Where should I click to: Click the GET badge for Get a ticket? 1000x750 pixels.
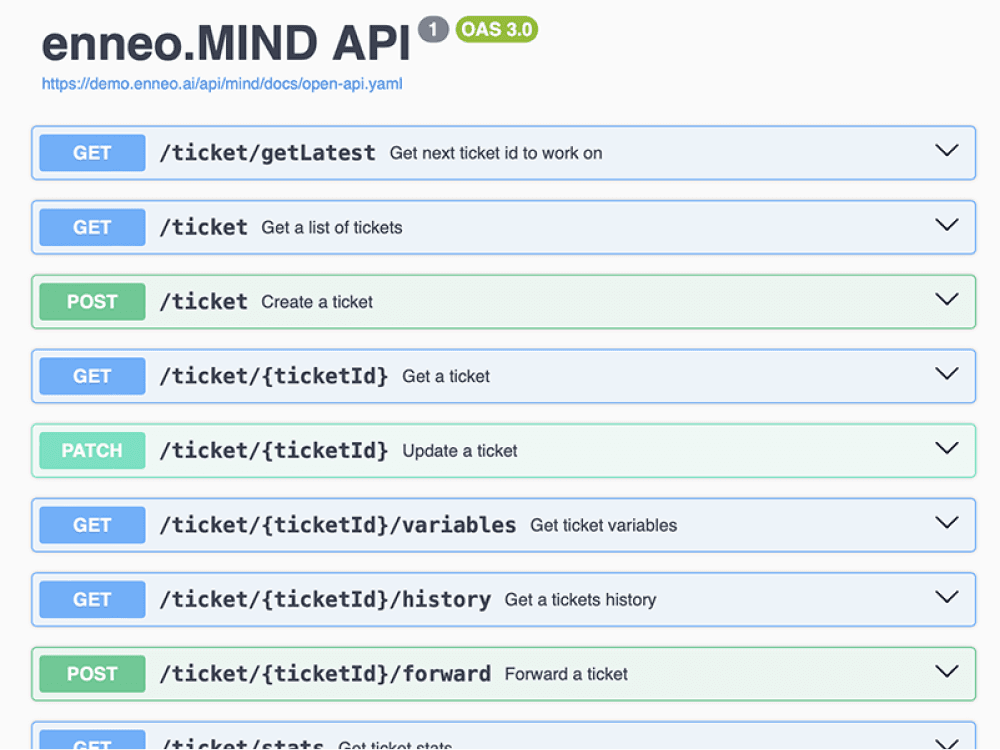(x=92, y=376)
